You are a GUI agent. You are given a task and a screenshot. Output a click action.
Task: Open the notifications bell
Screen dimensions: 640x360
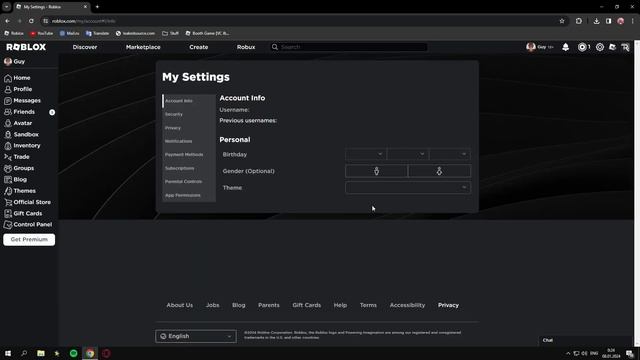[565, 47]
